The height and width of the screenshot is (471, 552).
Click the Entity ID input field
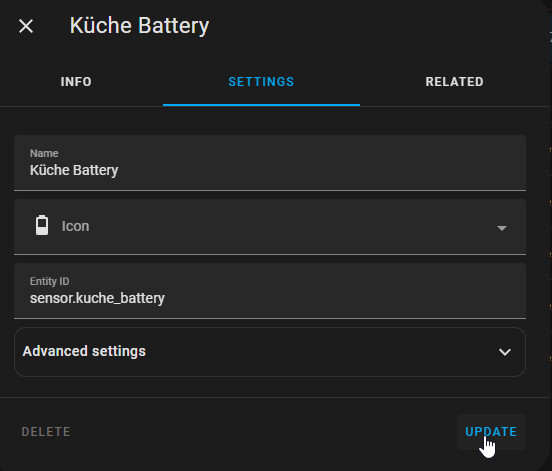coord(270,291)
